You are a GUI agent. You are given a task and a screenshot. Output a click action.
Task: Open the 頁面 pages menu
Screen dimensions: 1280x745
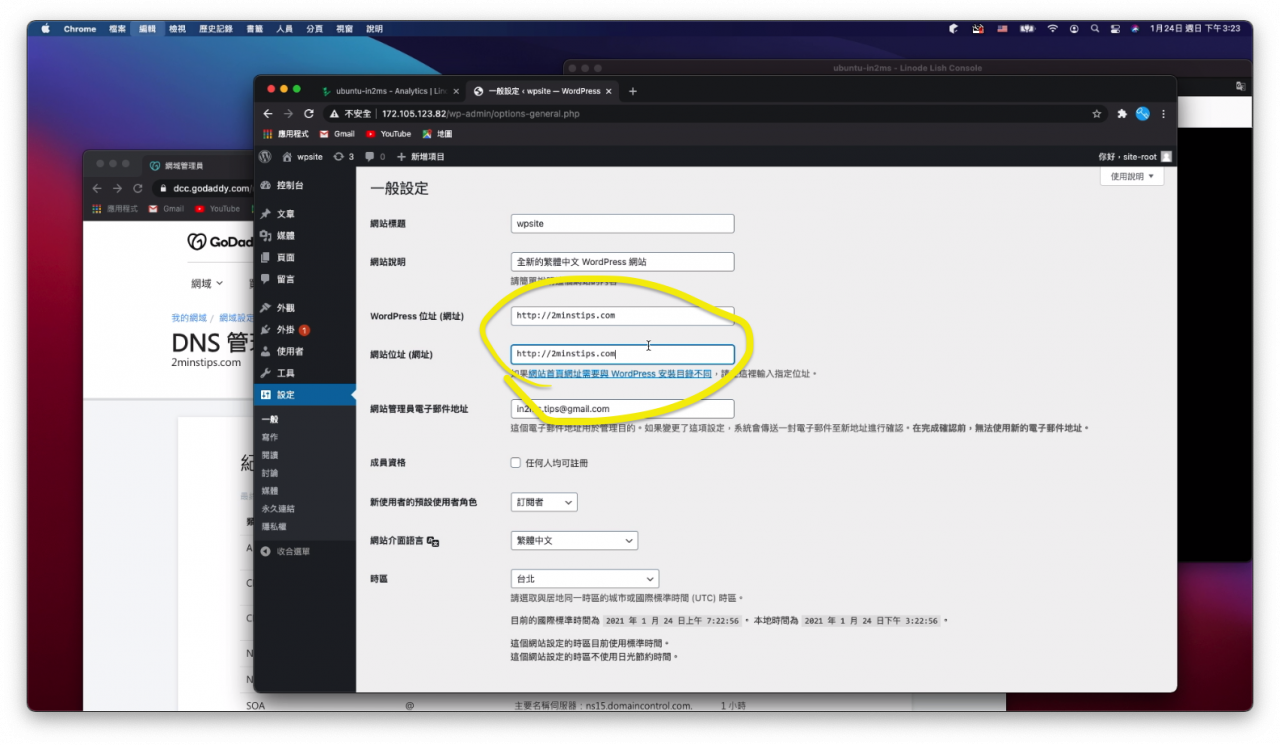304,258
